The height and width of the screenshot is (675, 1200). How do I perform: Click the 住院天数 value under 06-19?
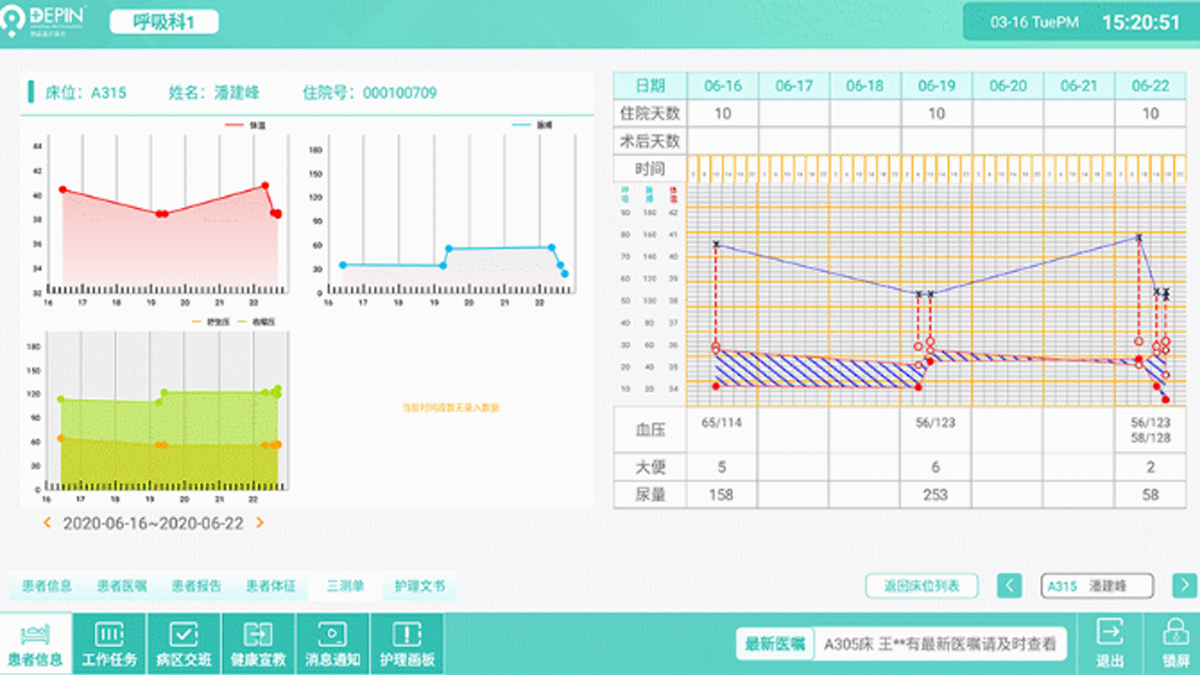(937, 113)
